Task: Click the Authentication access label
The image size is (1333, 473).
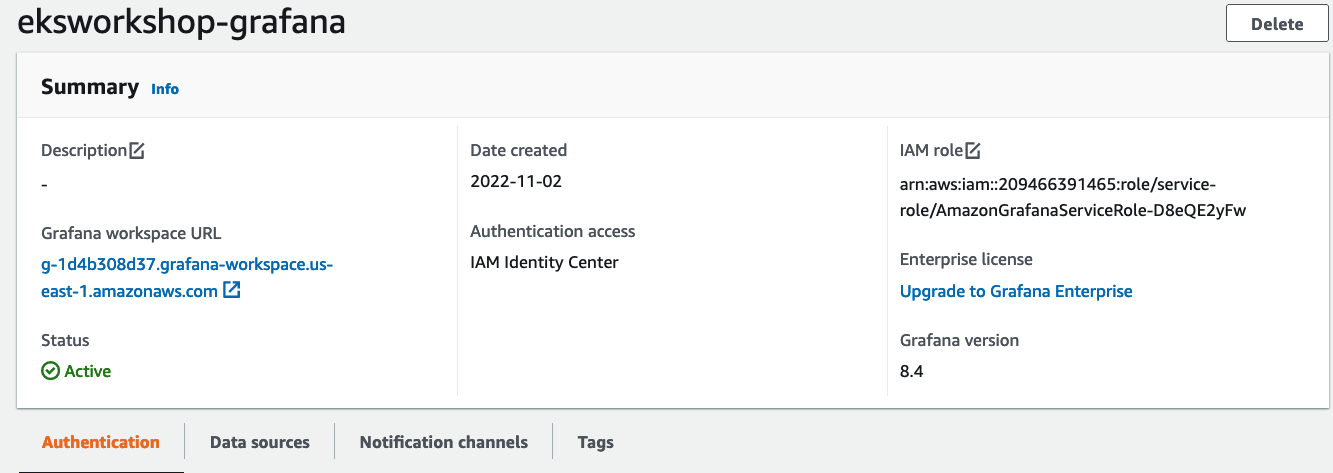Action: coord(553,231)
